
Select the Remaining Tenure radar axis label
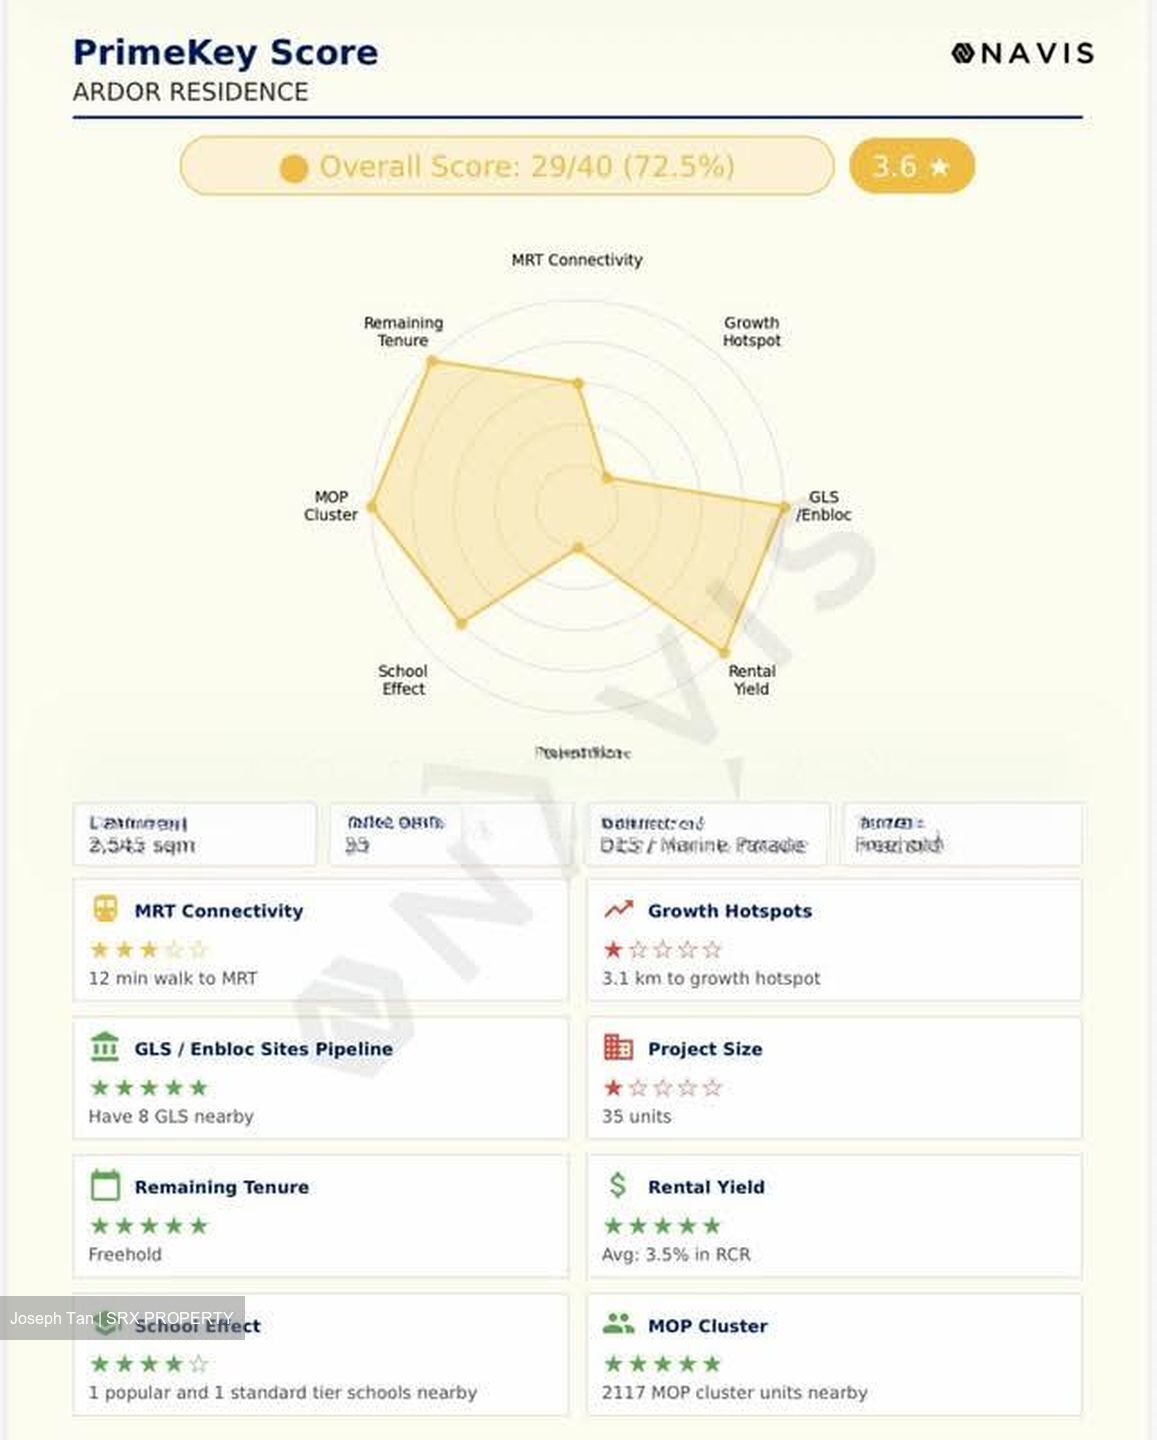click(x=403, y=331)
